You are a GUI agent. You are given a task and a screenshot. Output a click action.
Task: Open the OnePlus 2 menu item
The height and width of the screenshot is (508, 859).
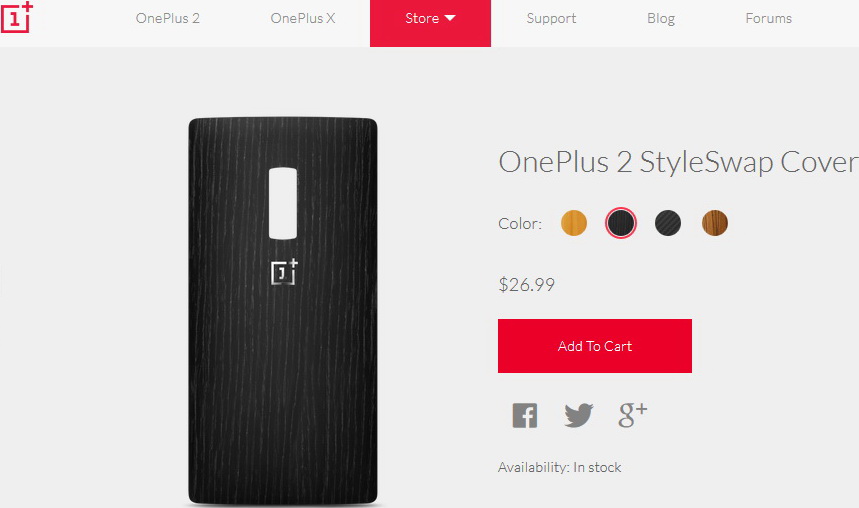(x=168, y=18)
